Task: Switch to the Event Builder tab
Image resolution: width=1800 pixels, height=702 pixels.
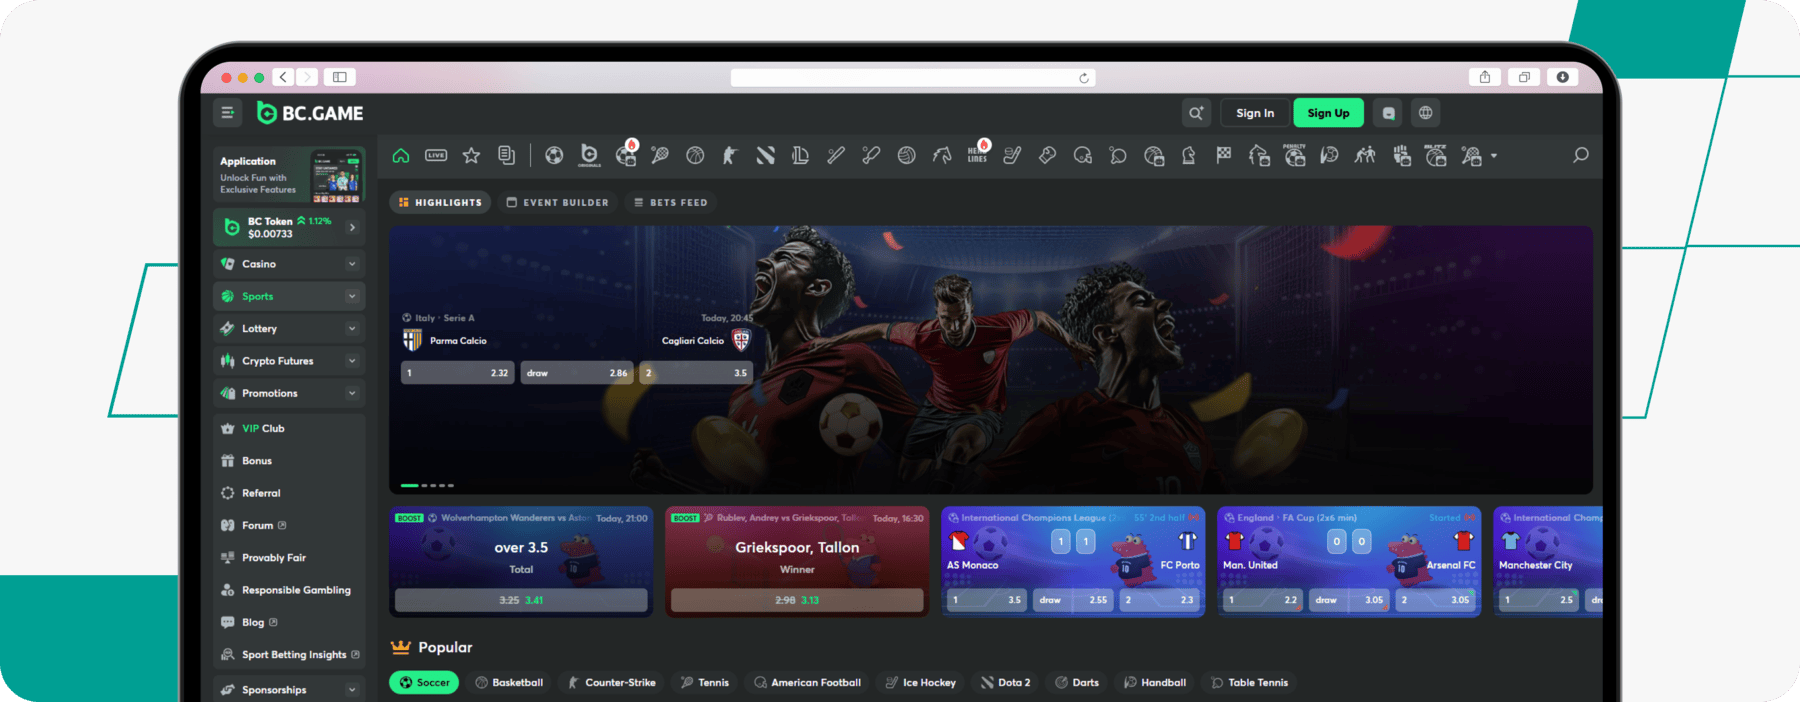Action: point(557,202)
